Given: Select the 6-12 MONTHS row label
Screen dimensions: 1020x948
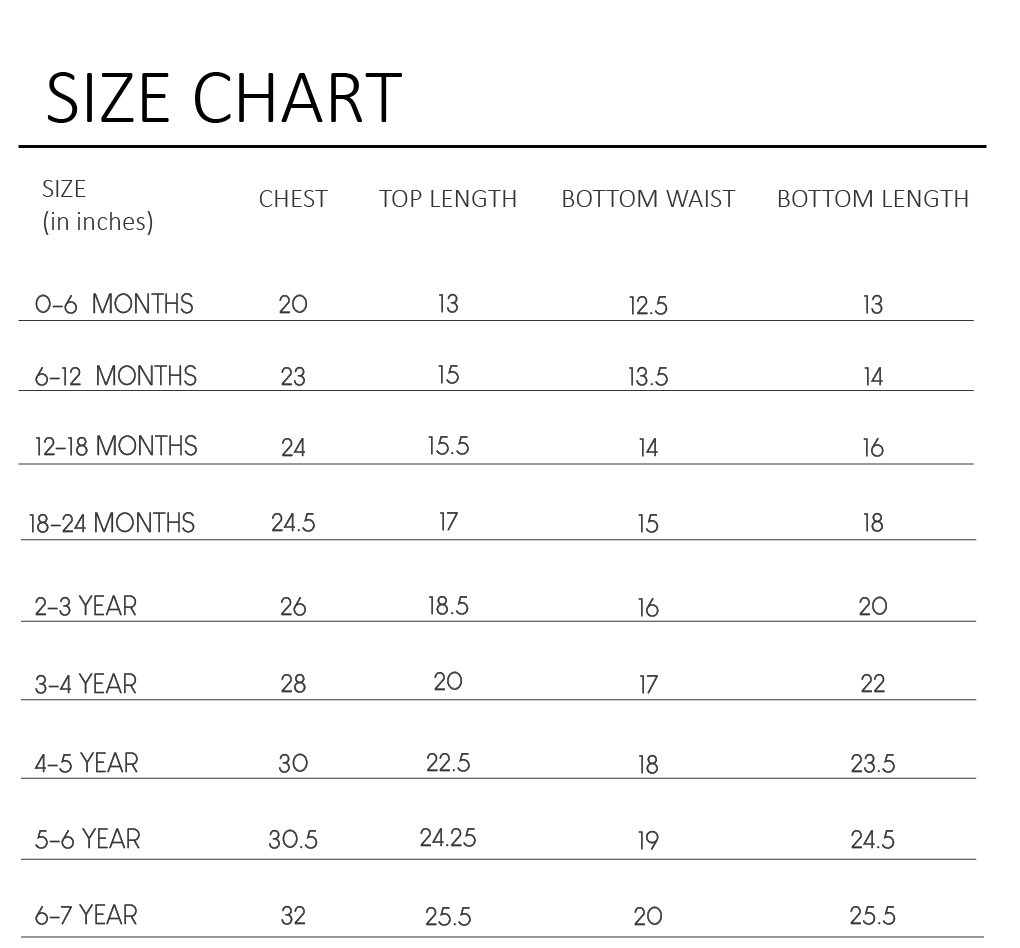Looking at the screenshot, I should [116, 375].
